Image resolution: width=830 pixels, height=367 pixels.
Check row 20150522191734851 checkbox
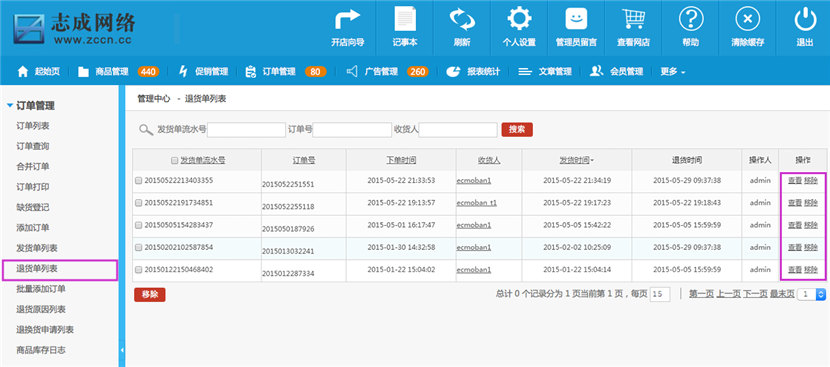[x=139, y=203]
